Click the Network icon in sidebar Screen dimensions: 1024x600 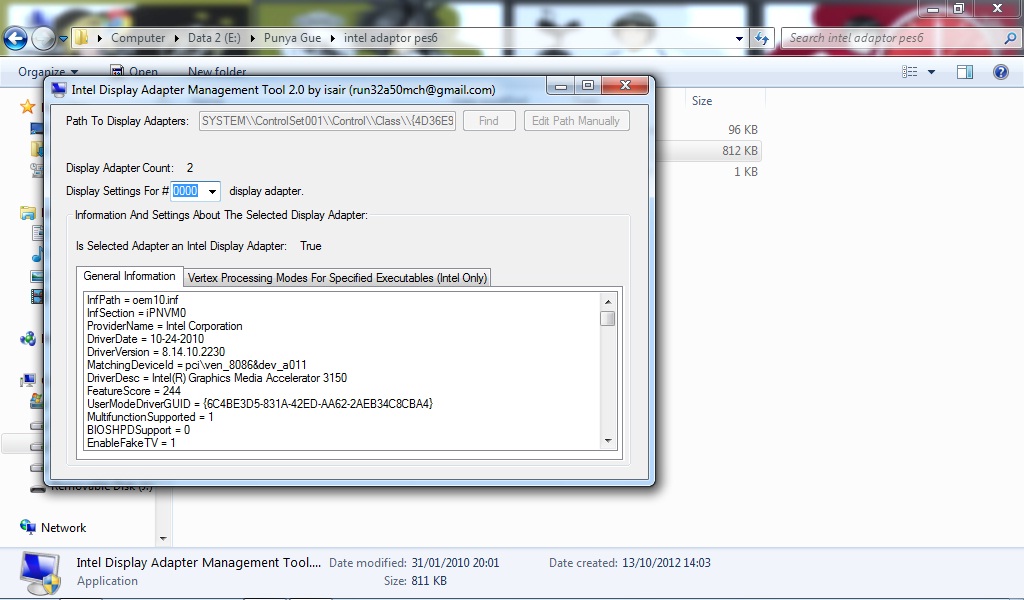click(27, 527)
